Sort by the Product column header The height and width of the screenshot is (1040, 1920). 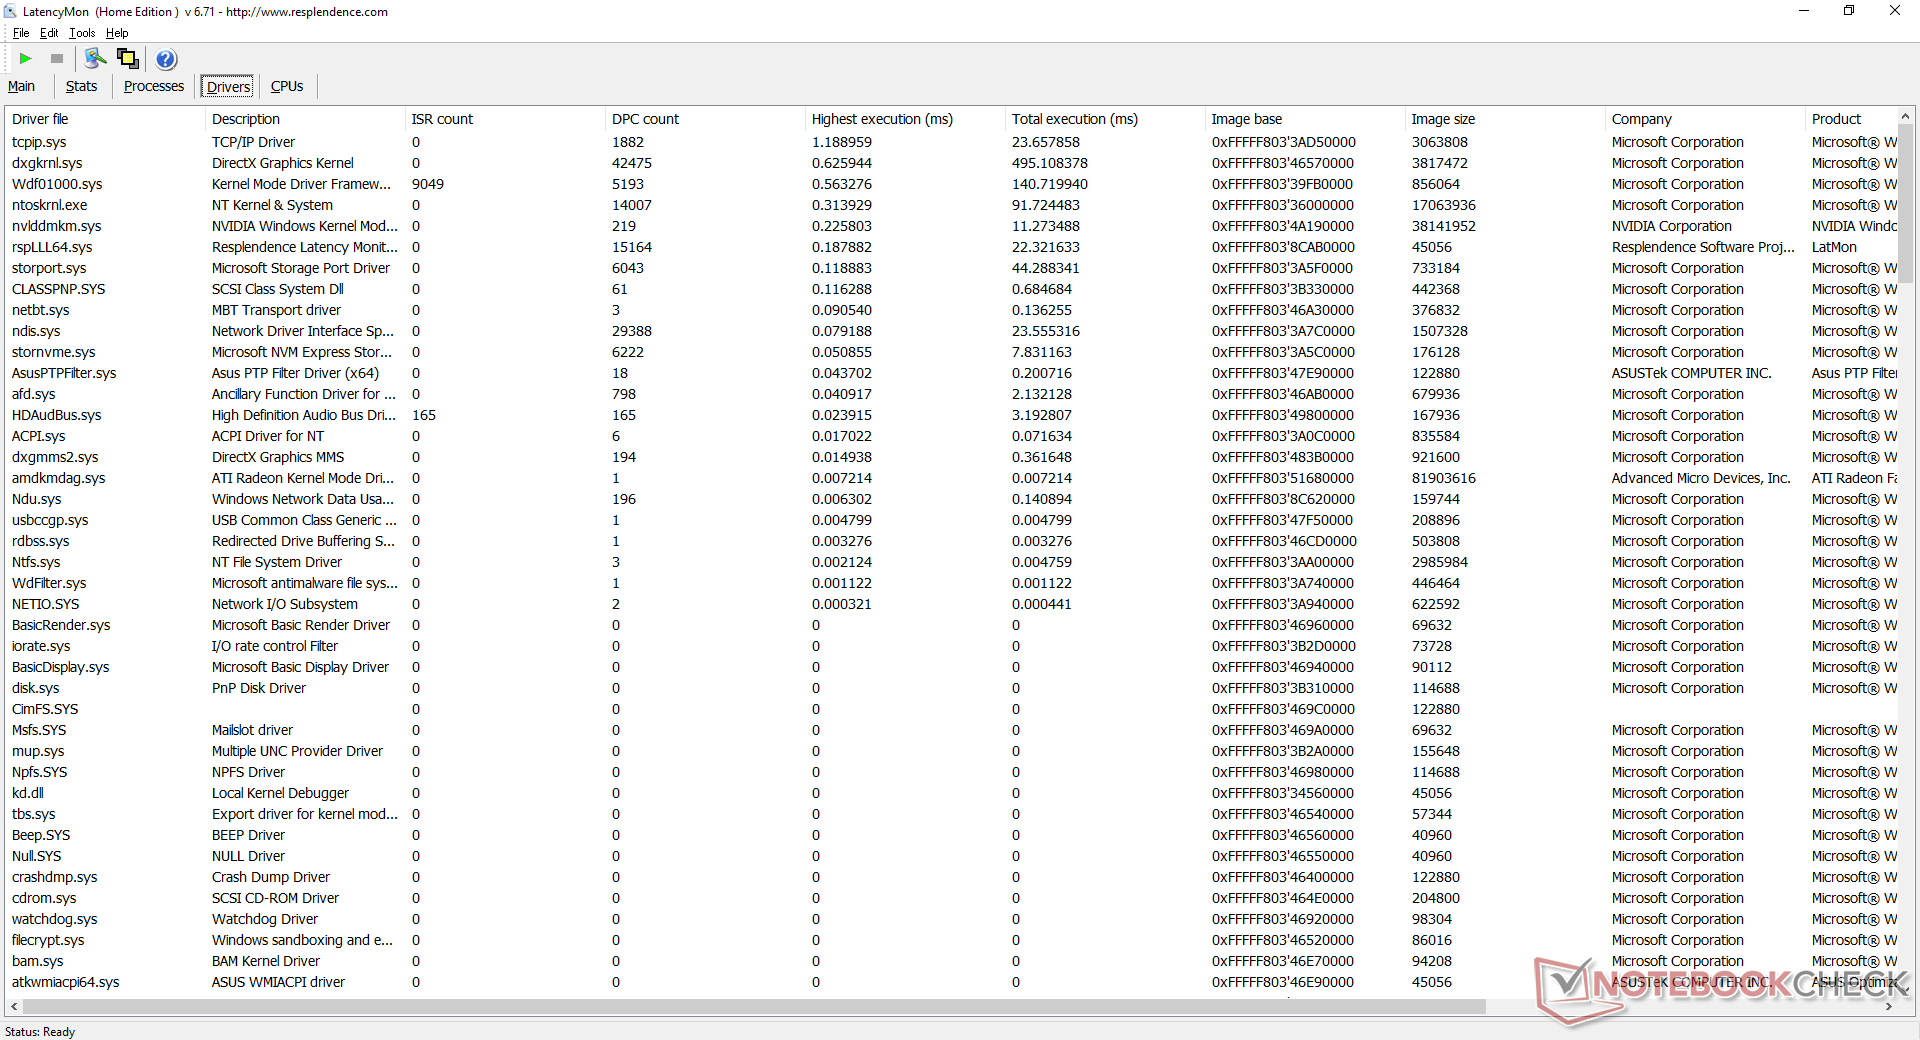pyautogui.click(x=1850, y=119)
